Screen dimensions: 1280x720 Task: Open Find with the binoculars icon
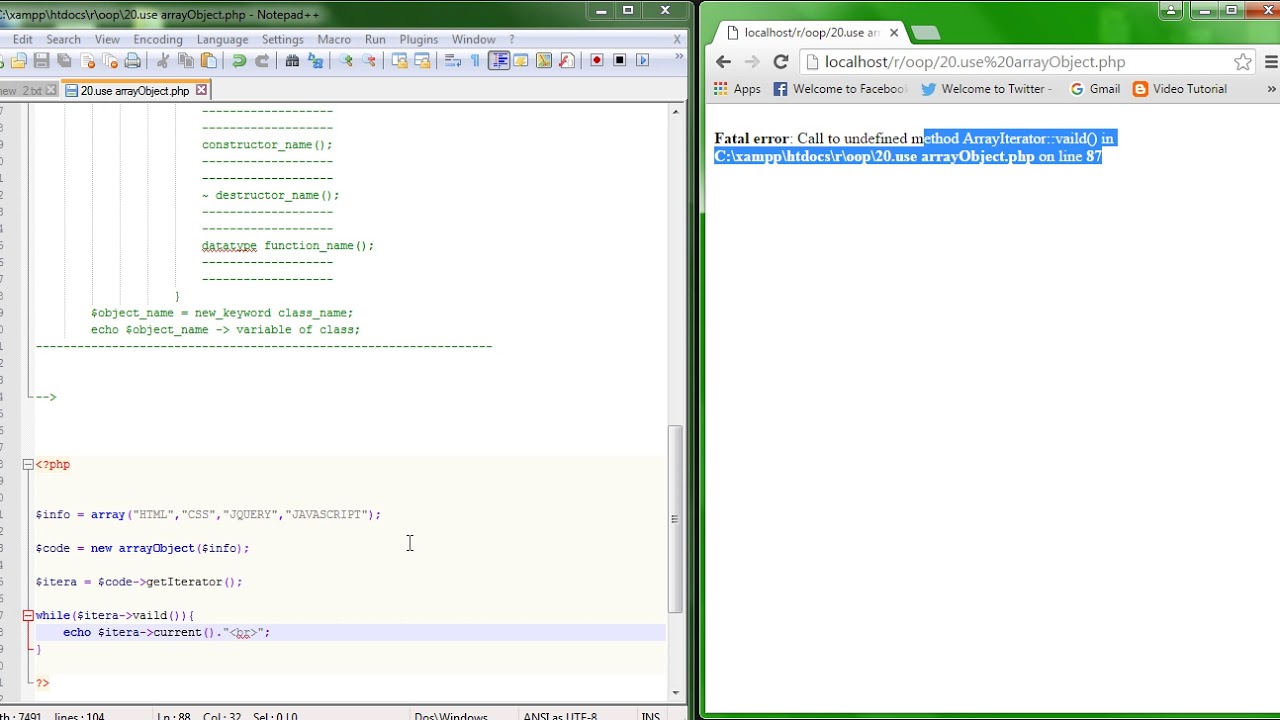pos(292,60)
